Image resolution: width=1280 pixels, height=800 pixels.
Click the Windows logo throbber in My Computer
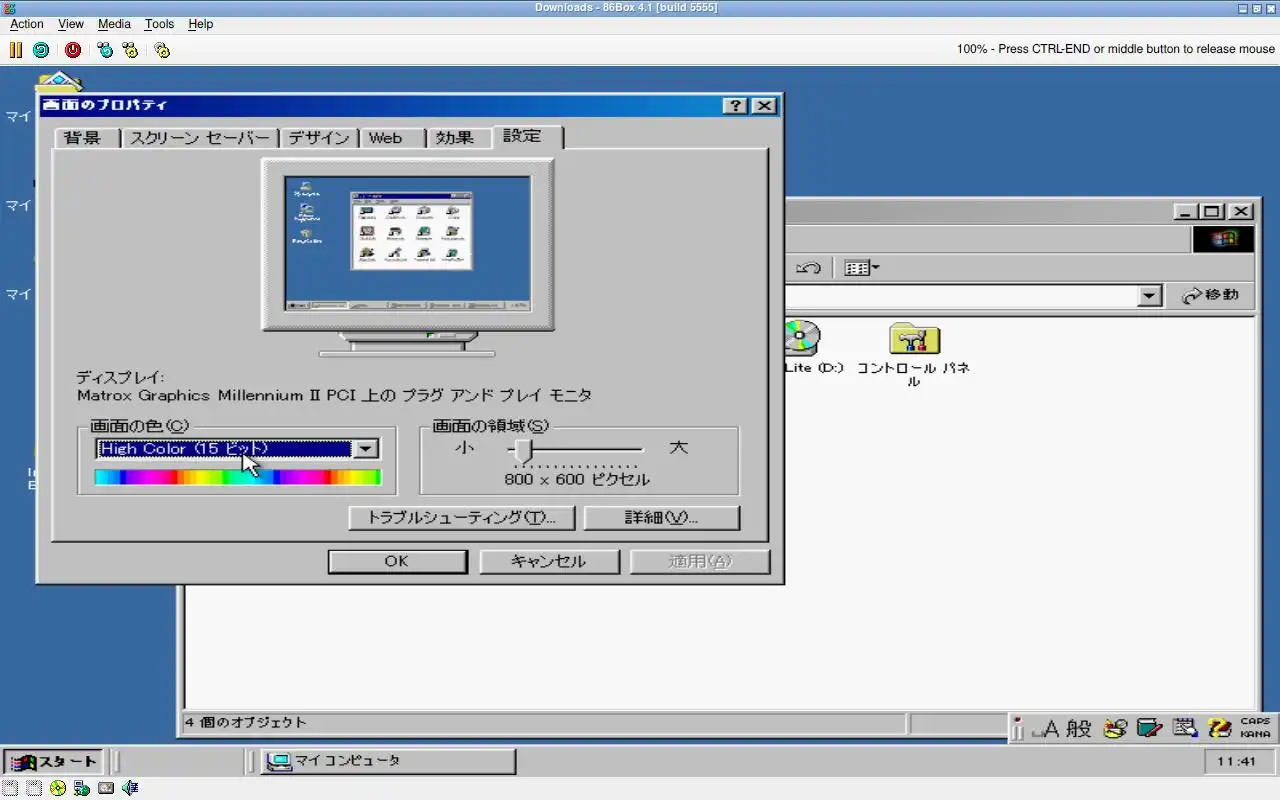click(1223, 239)
